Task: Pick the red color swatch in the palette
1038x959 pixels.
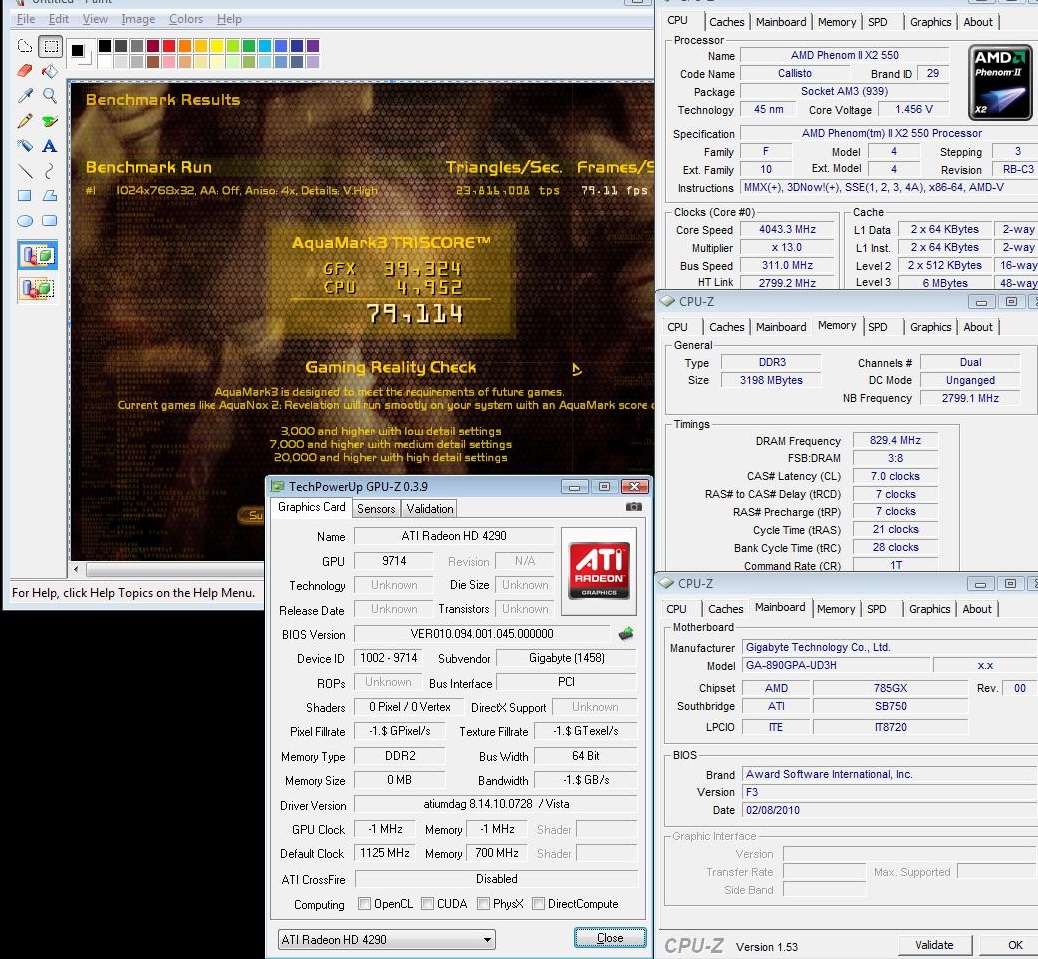Action: (x=169, y=46)
